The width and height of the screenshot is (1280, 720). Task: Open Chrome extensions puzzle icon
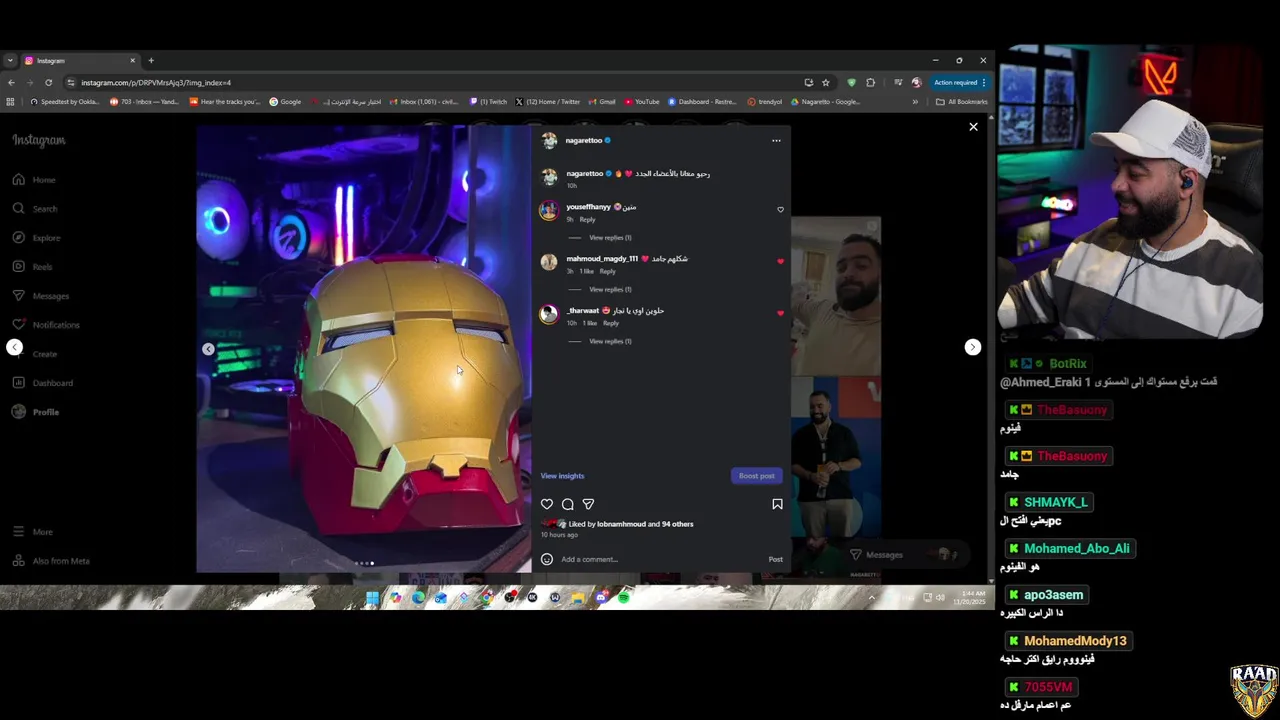coord(870,83)
